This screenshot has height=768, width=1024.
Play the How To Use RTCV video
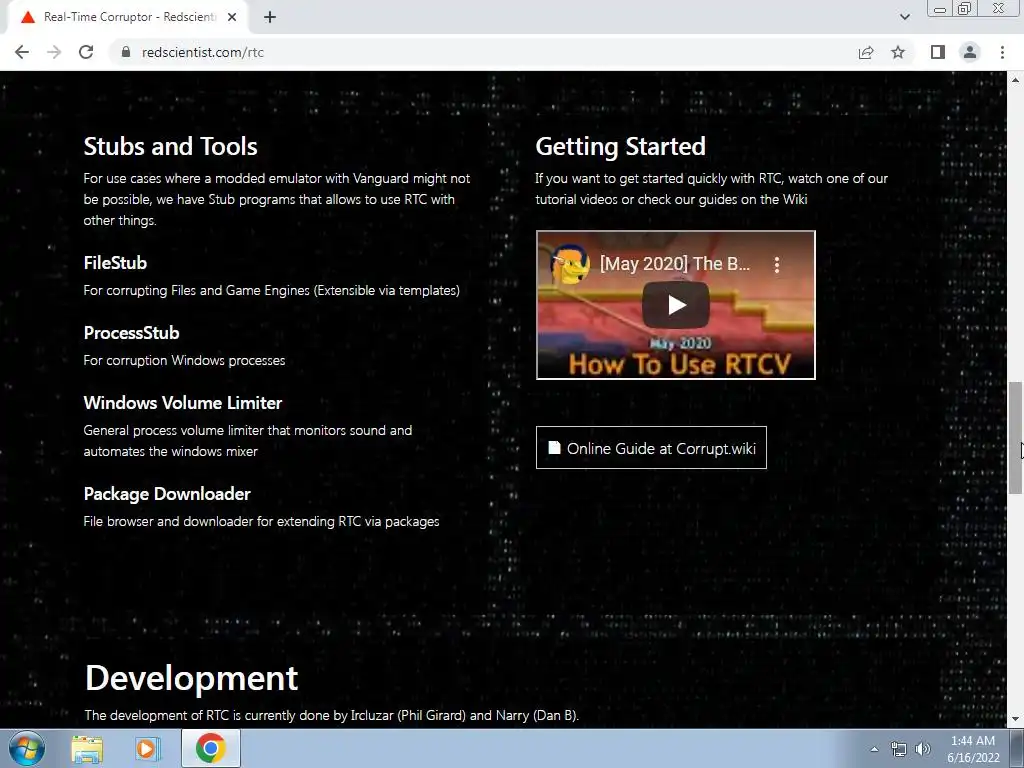click(x=676, y=305)
